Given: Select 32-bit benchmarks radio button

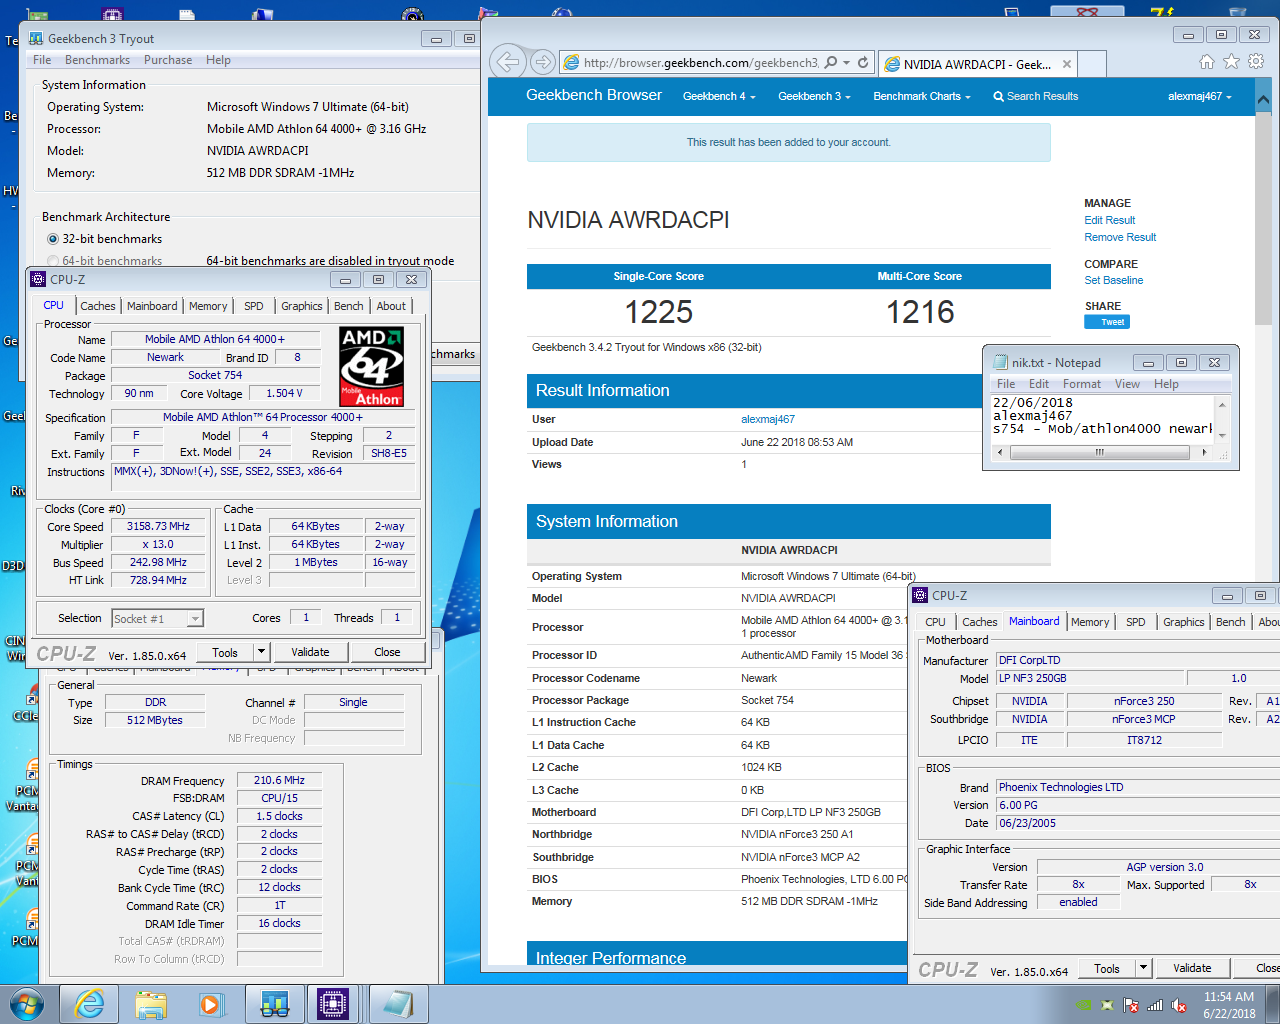Looking at the screenshot, I should 53,239.
